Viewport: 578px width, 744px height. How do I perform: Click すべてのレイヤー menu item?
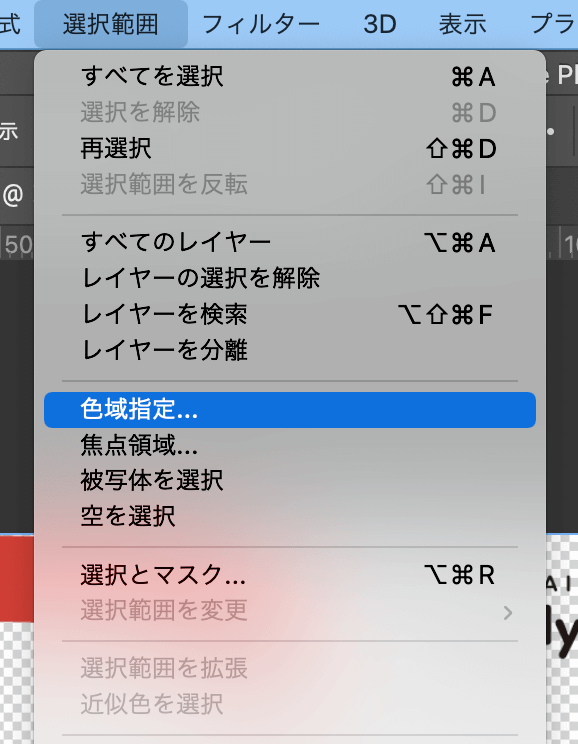point(289,242)
